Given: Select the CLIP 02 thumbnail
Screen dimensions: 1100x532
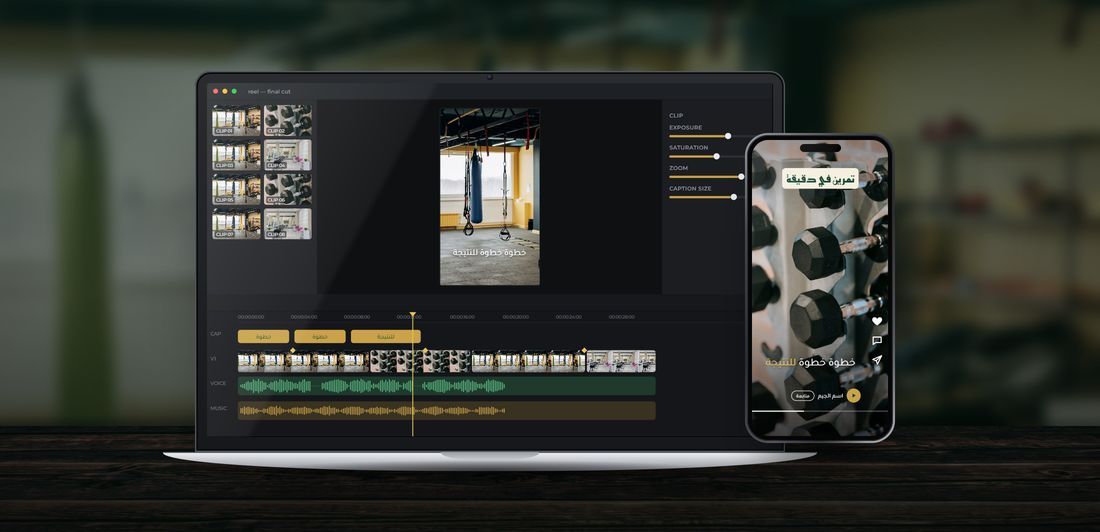Looking at the screenshot, I should [x=288, y=121].
